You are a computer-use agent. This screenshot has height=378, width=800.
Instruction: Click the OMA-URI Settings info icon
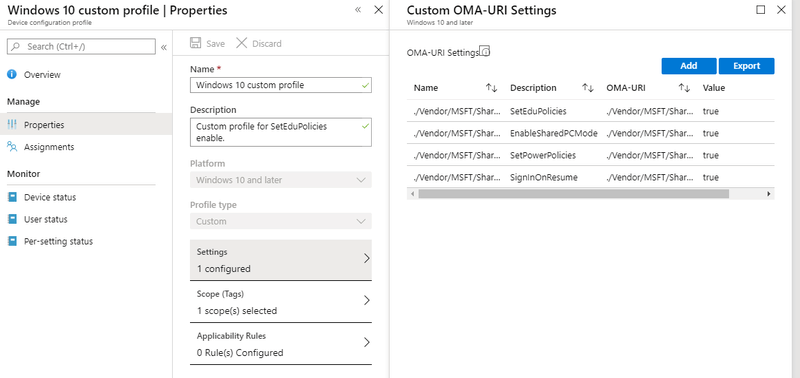485,51
